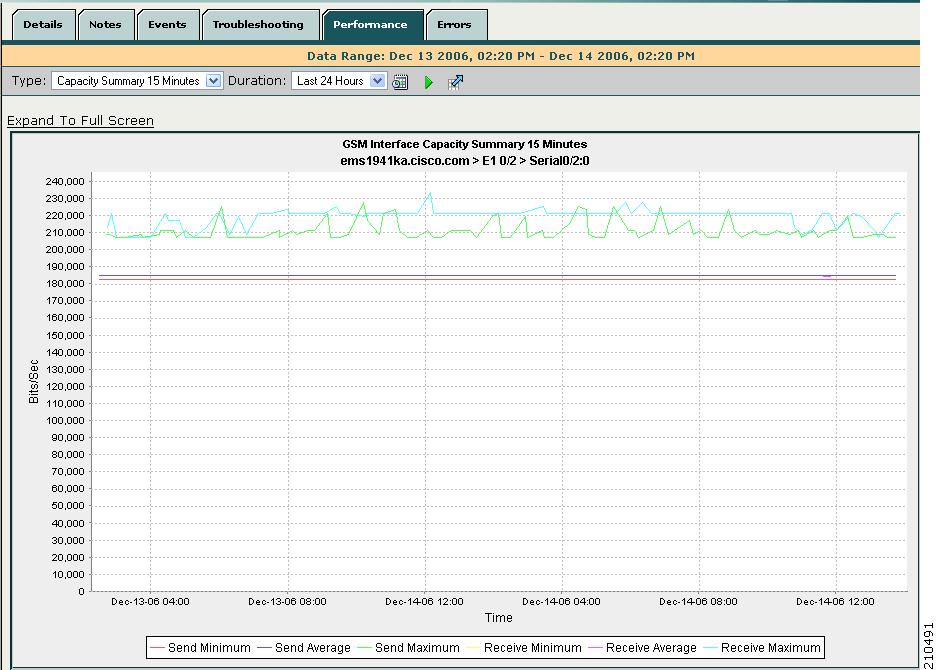Click the Duration: label
936x670 pixels.
tap(257, 81)
